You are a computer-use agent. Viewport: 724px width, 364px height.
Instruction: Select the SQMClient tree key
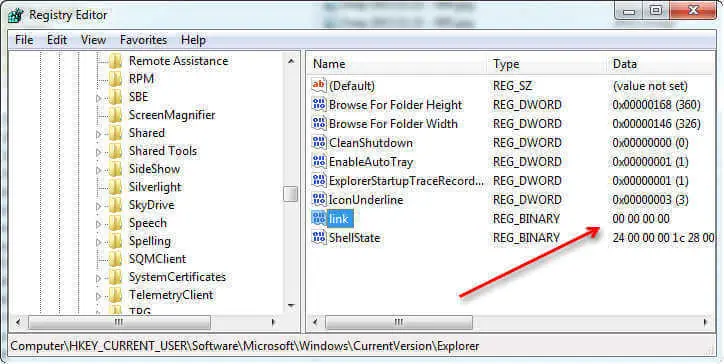(x=157, y=259)
